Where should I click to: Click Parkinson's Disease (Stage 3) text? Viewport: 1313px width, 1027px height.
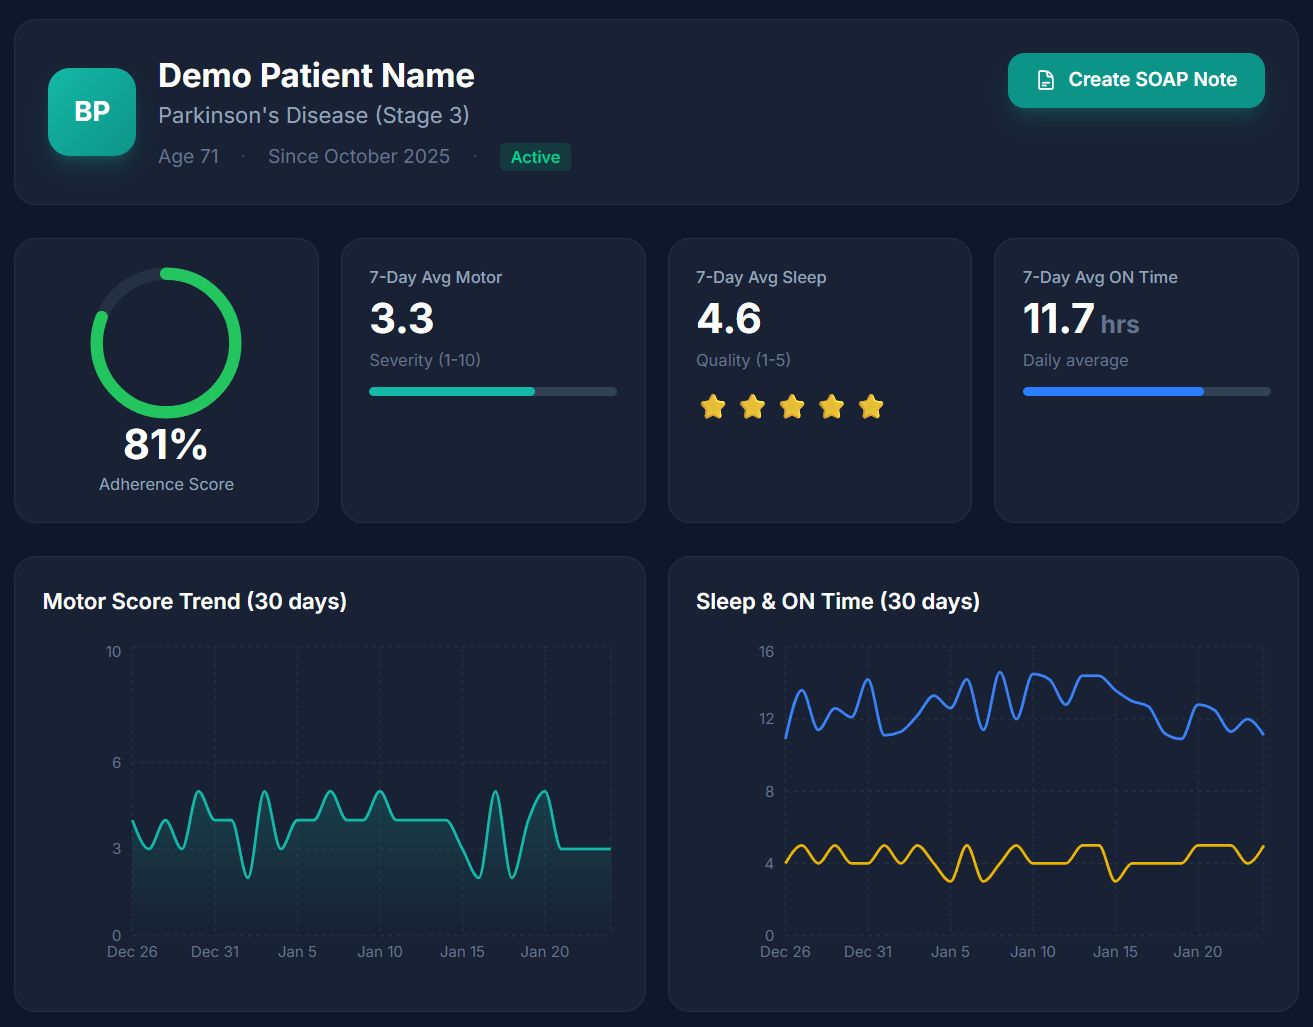(x=314, y=115)
